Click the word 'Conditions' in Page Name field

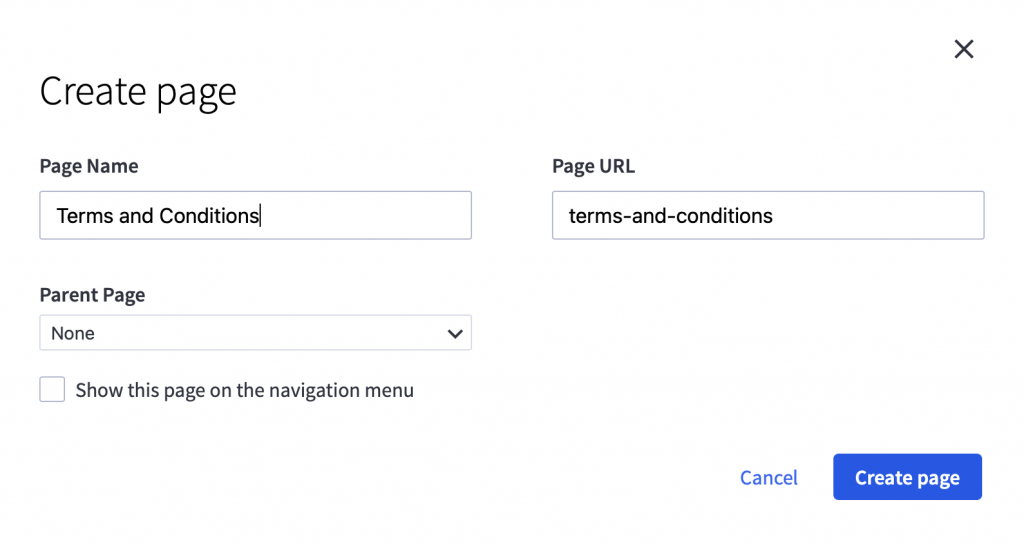pyautogui.click(x=208, y=216)
